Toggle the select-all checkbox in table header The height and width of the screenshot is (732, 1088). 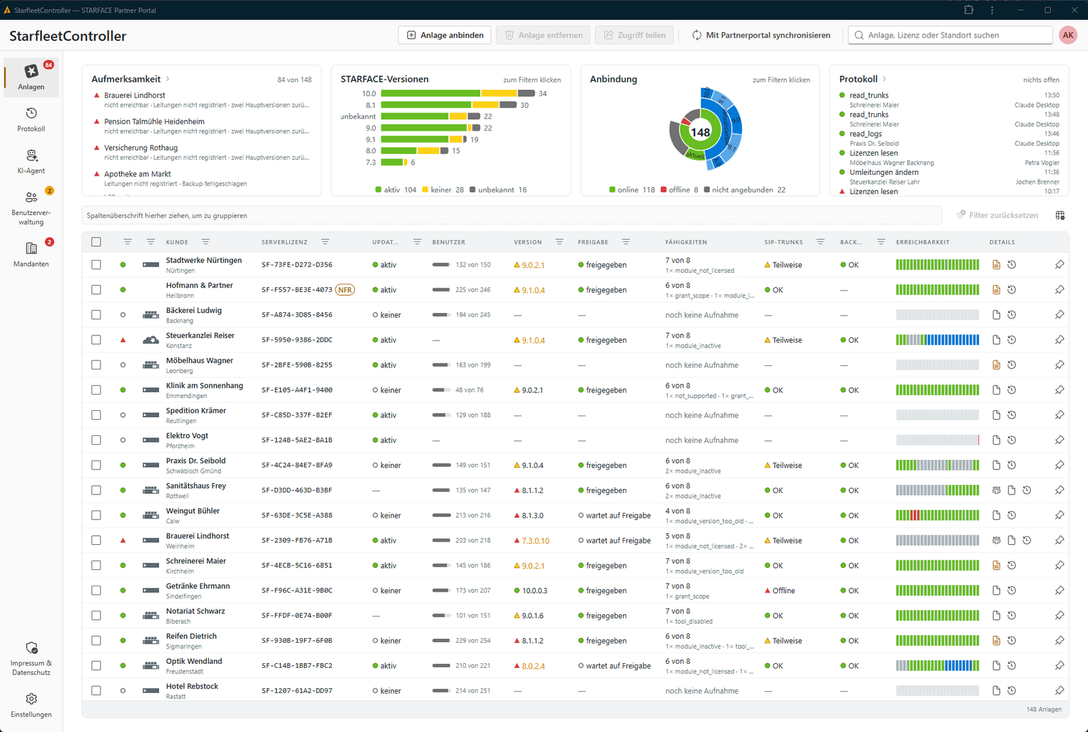(x=96, y=242)
